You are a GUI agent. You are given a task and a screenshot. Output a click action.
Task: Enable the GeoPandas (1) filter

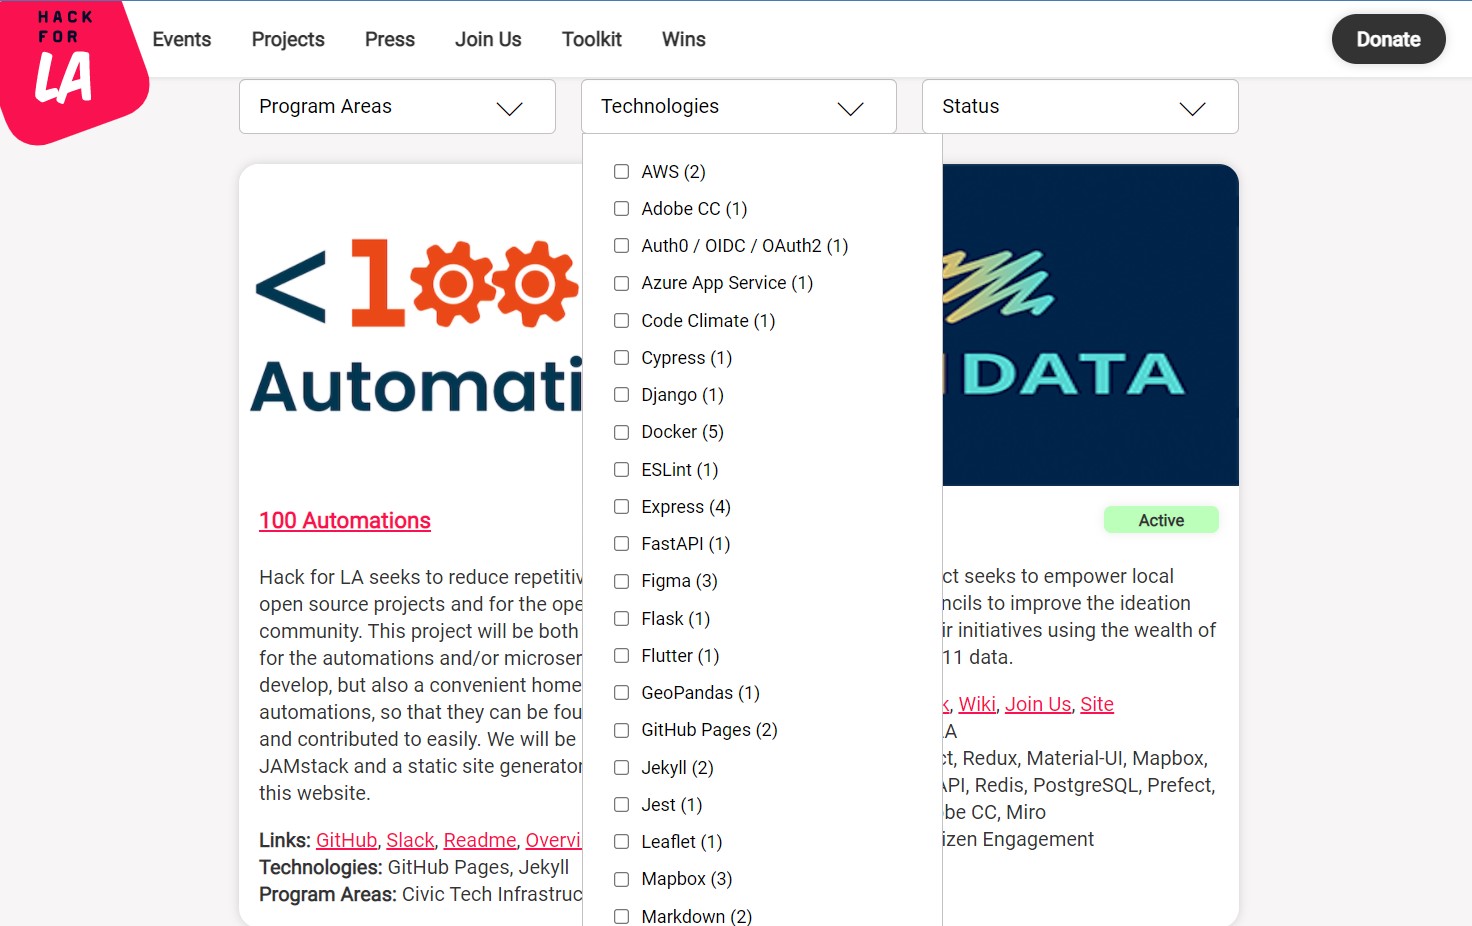click(621, 693)
